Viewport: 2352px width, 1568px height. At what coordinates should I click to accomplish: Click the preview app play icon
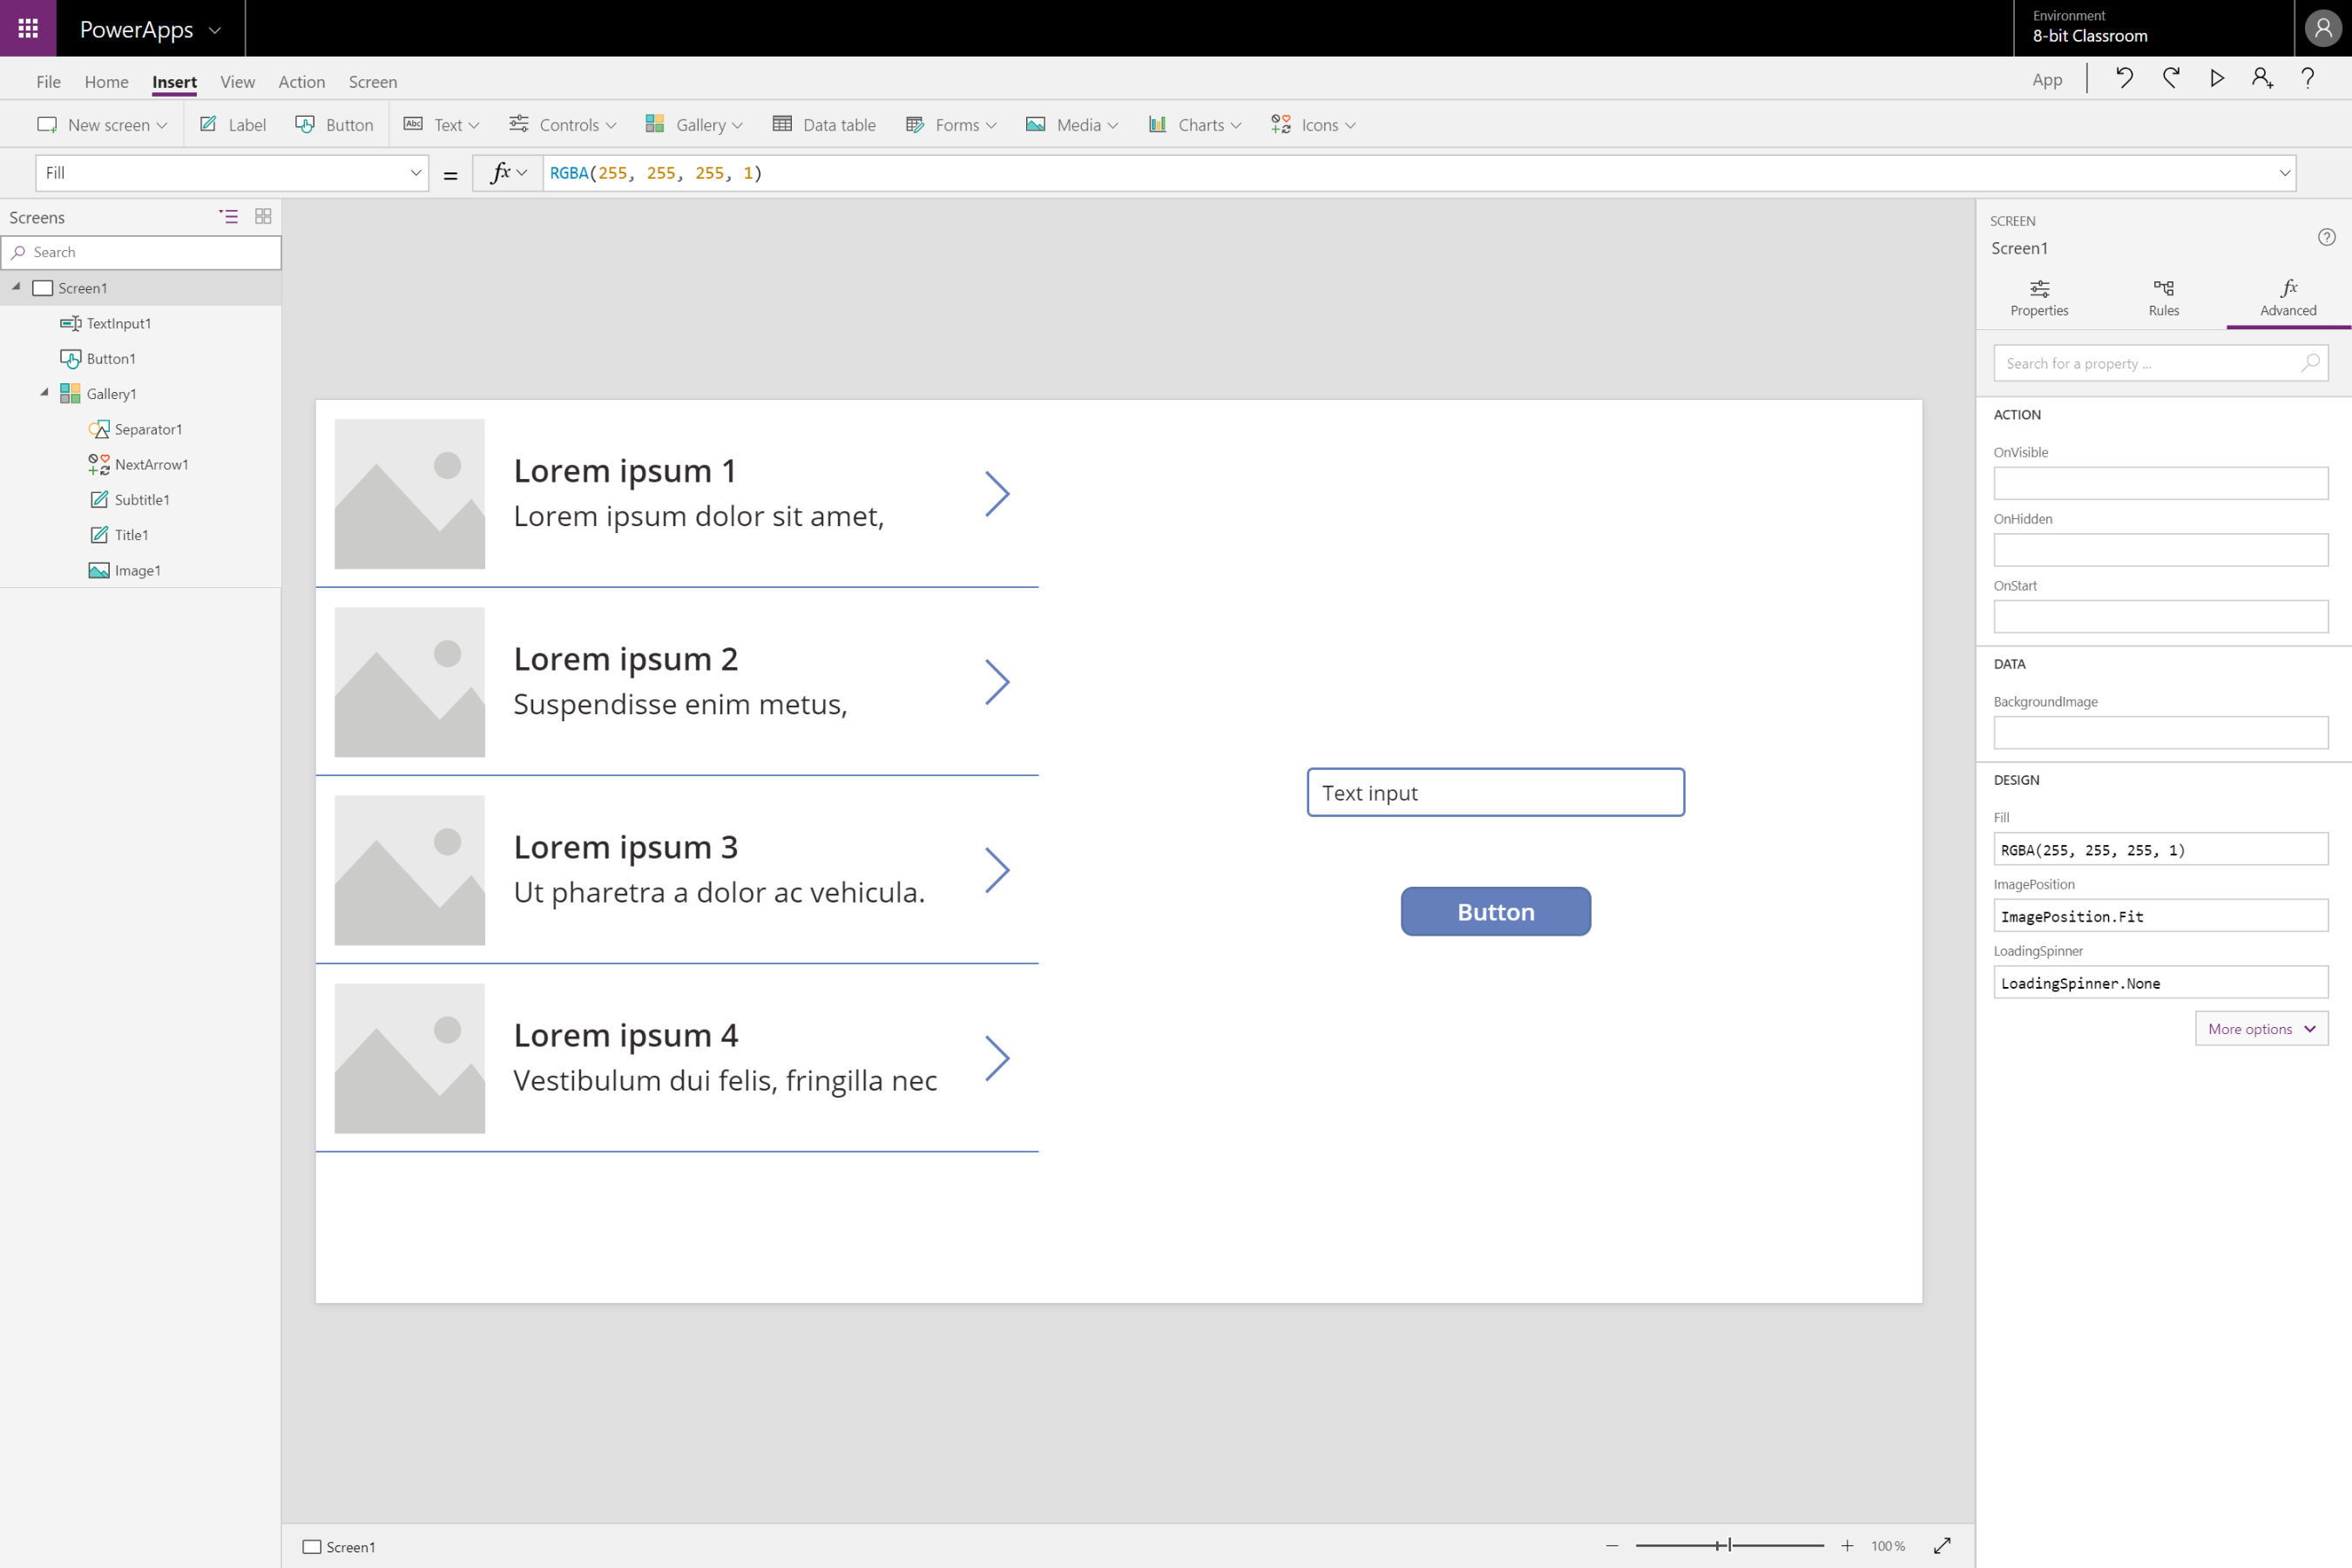[2216, 78]
